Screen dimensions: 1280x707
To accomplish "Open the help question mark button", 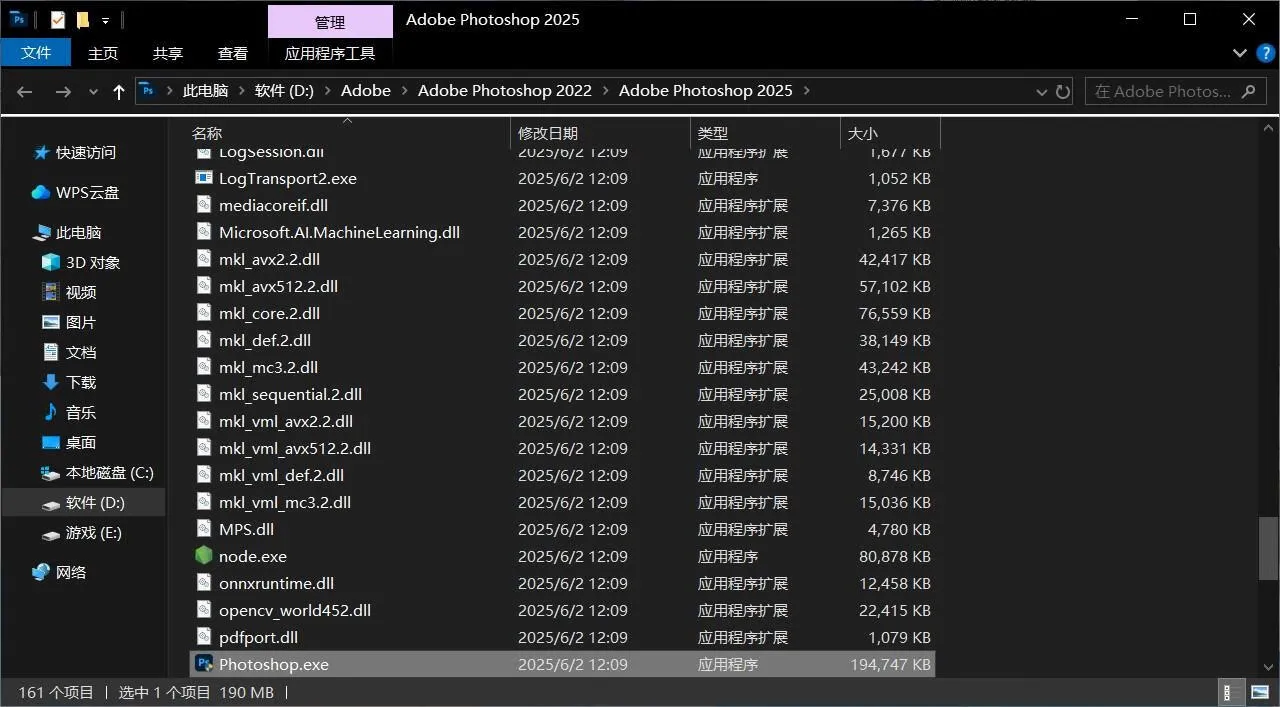I will 1264,53.
